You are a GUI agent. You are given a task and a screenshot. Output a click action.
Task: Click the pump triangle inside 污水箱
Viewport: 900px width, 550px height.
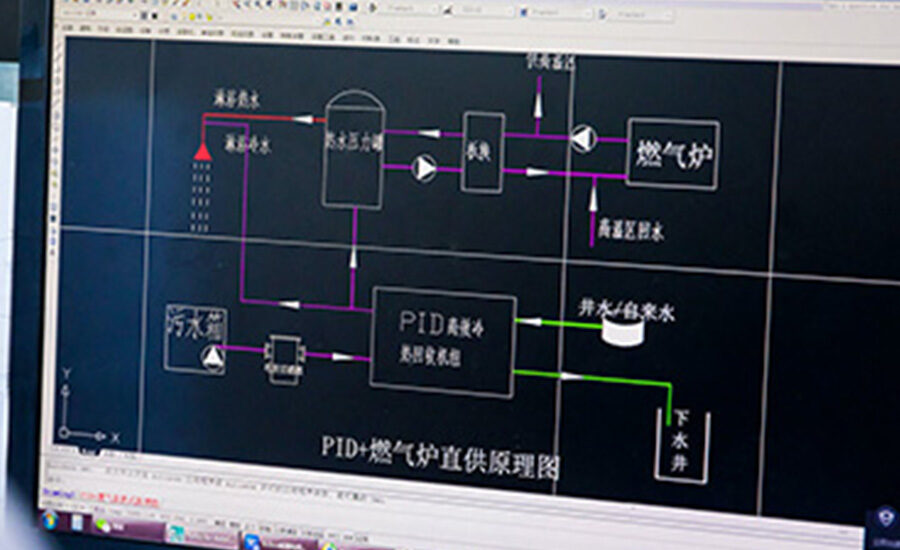pos(213,355)
